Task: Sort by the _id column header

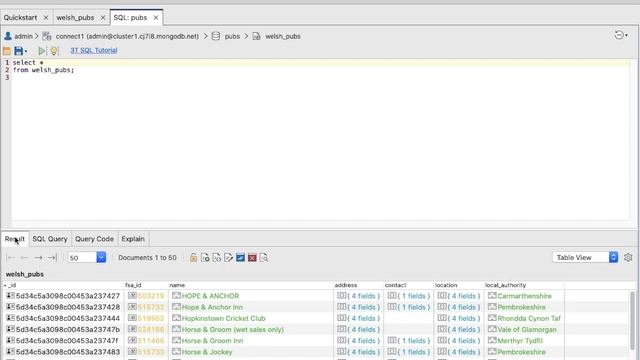Action: (63, 285)
